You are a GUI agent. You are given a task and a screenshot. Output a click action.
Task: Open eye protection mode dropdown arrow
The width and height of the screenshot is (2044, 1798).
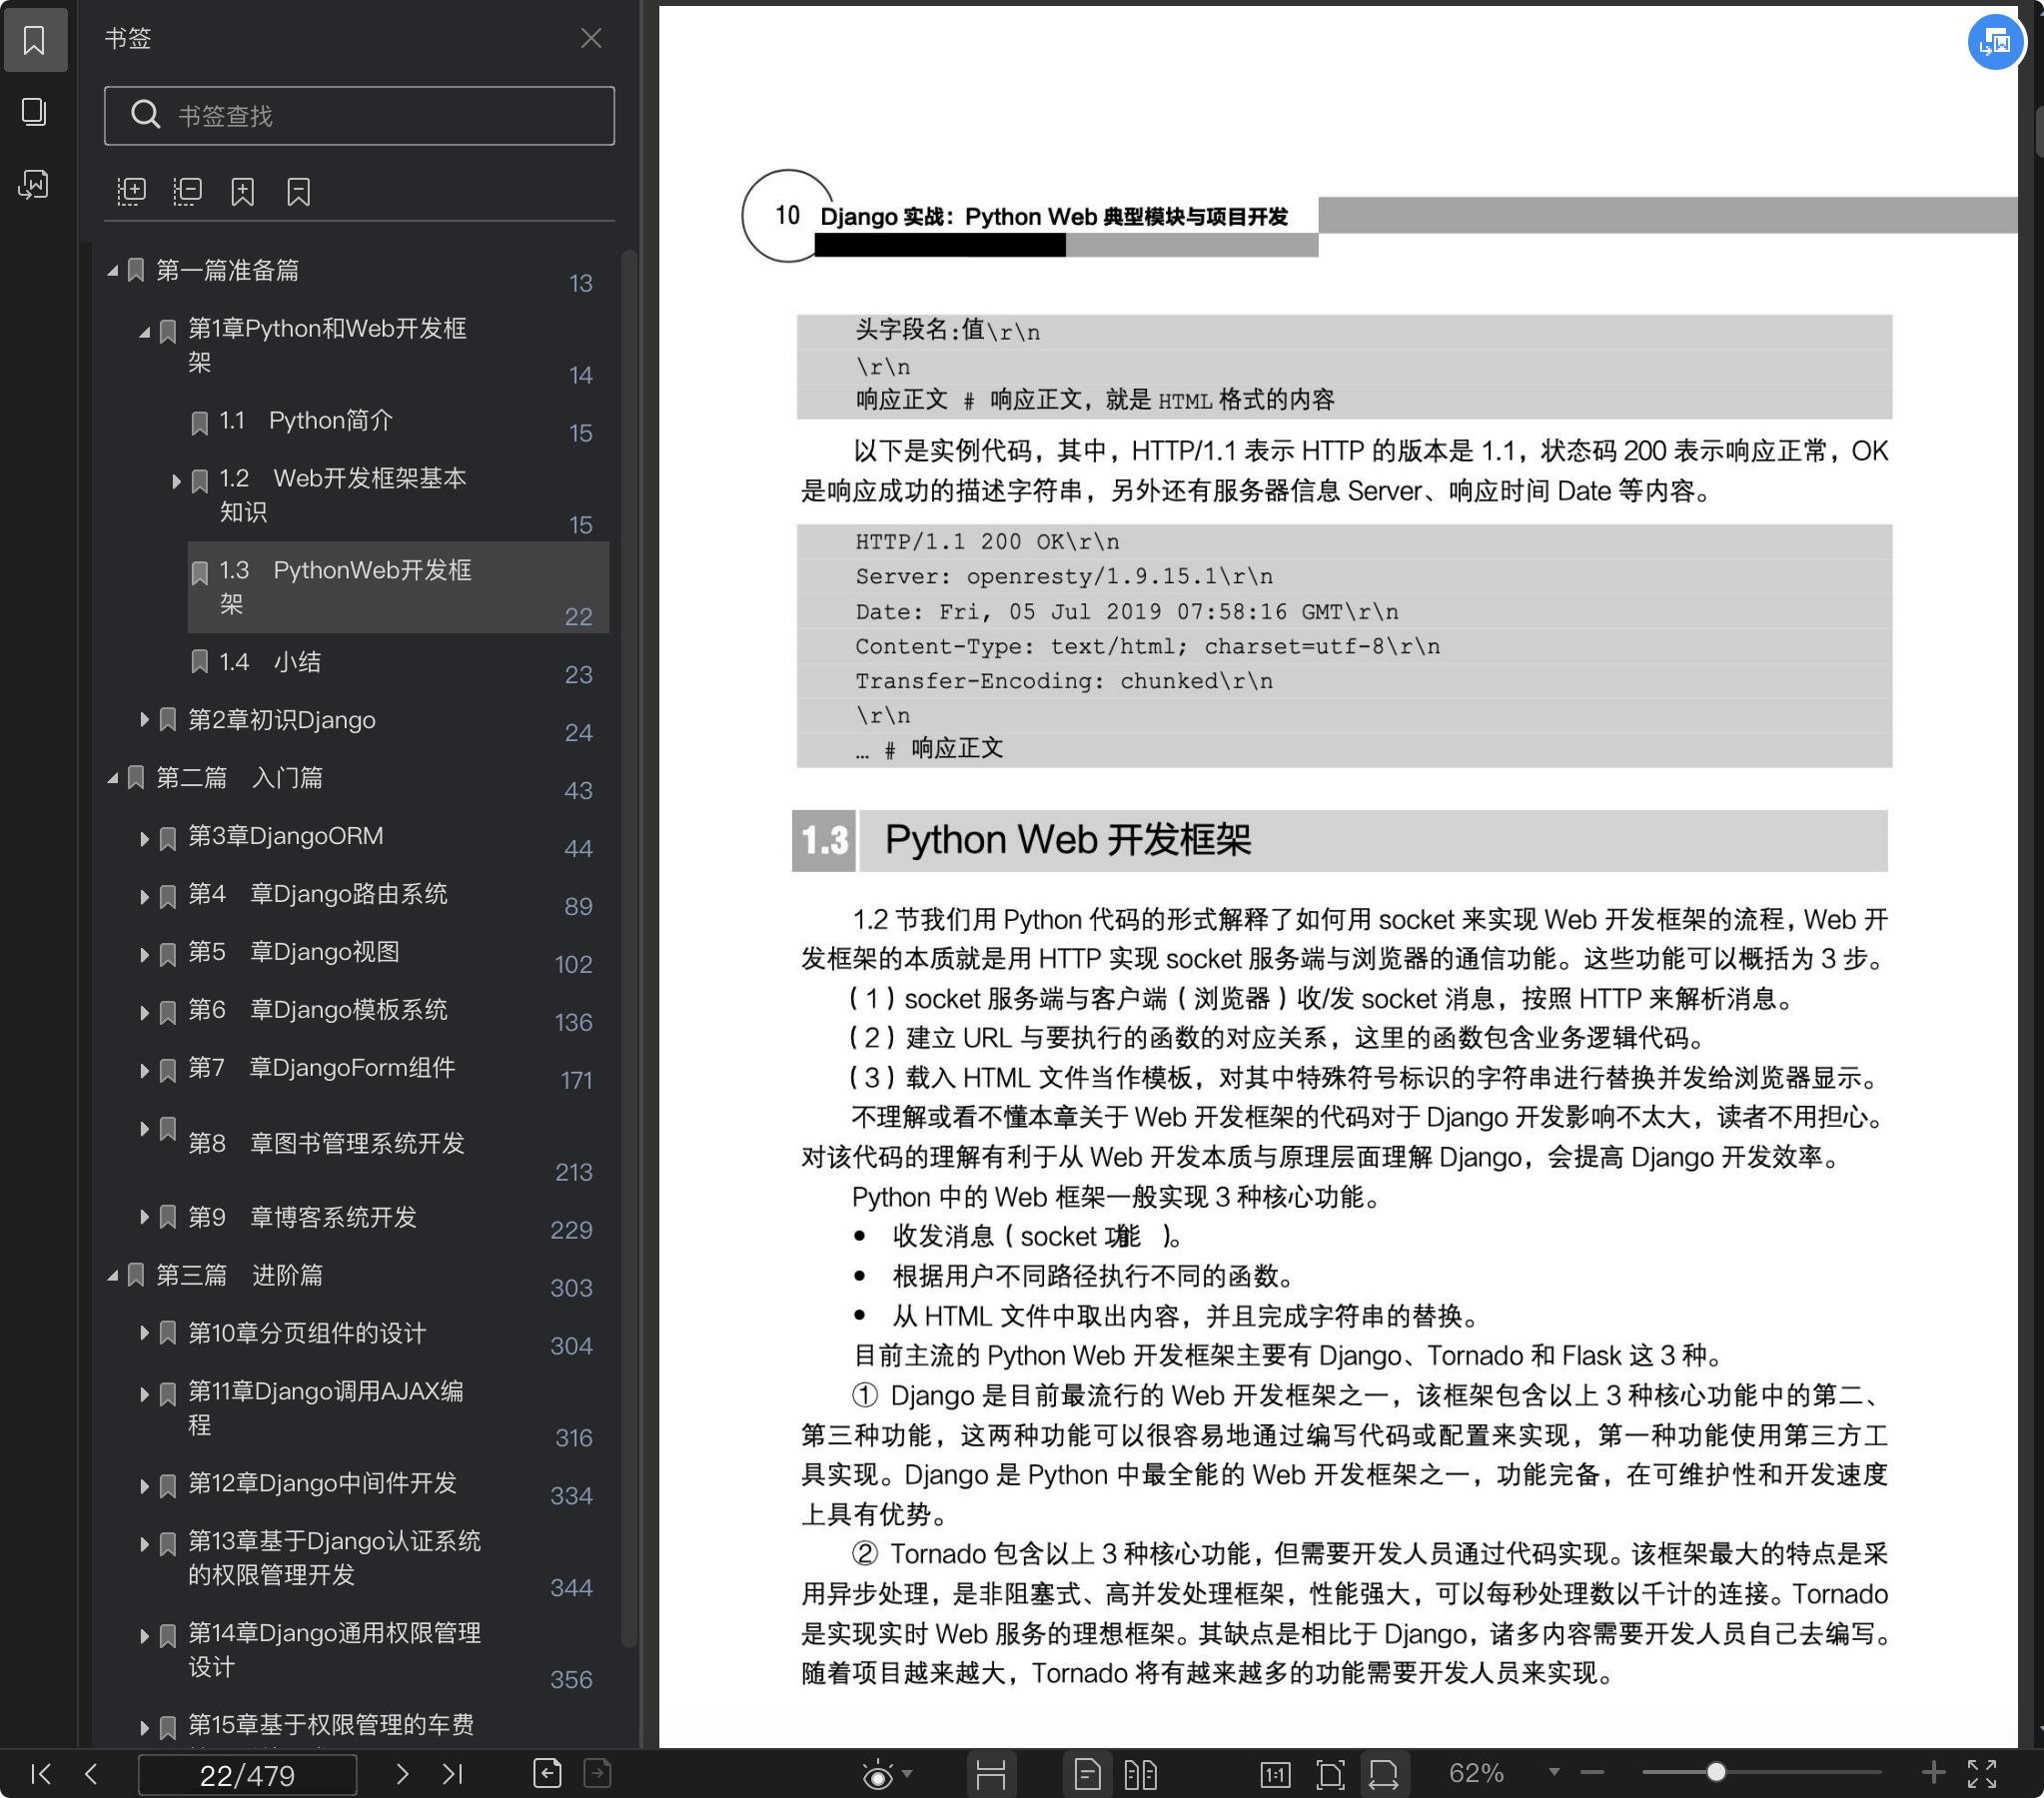907,1774
